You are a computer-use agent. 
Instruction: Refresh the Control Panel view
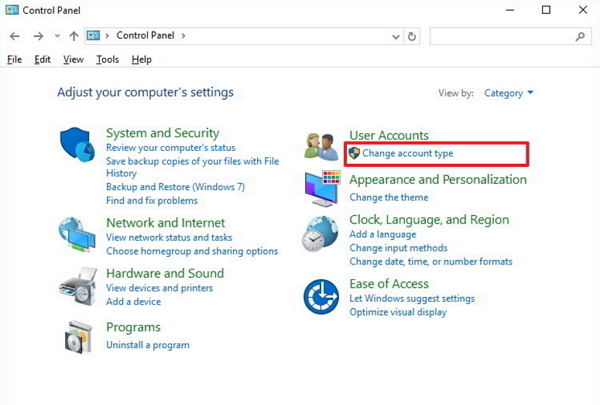(412, 36)
